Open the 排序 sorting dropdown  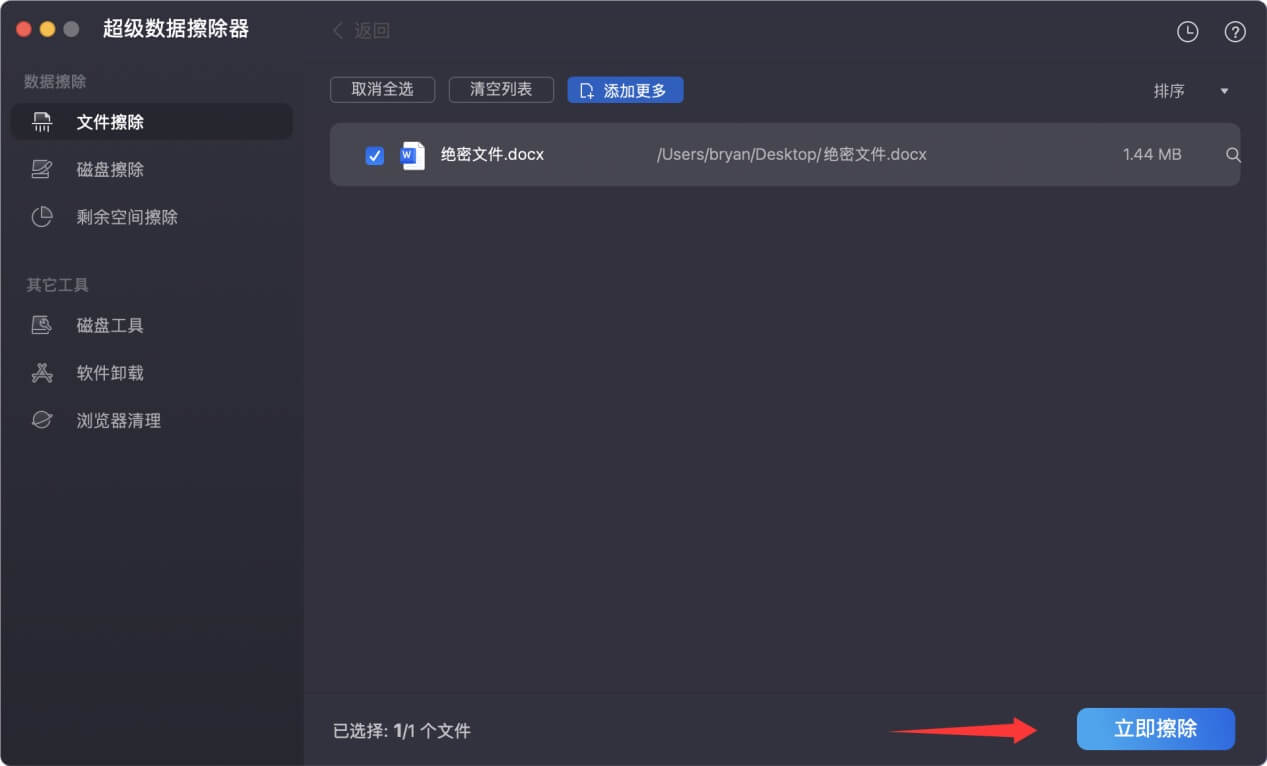point(1170,90)
